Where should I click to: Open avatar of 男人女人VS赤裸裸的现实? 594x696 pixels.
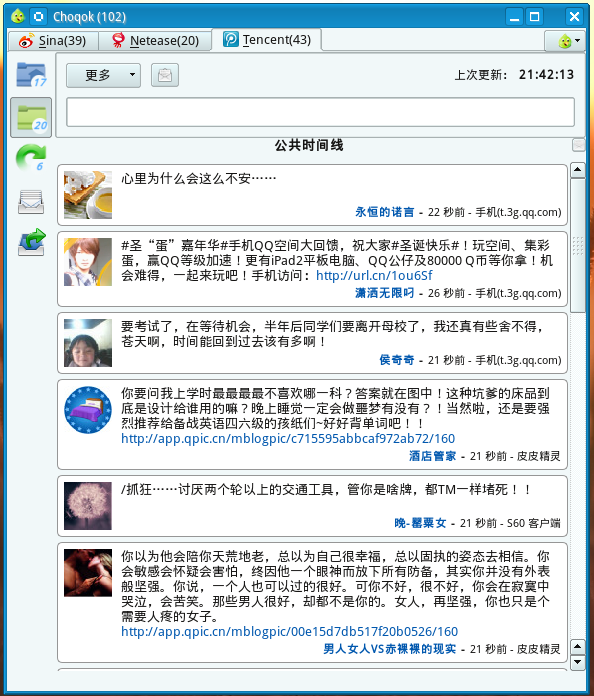tap(88, 573)
